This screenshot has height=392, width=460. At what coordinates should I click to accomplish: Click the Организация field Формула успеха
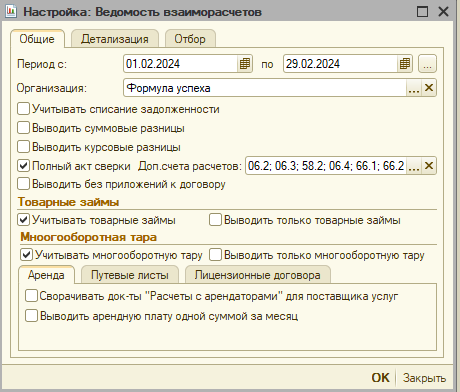pyautogui.click(x=265, y=88)
